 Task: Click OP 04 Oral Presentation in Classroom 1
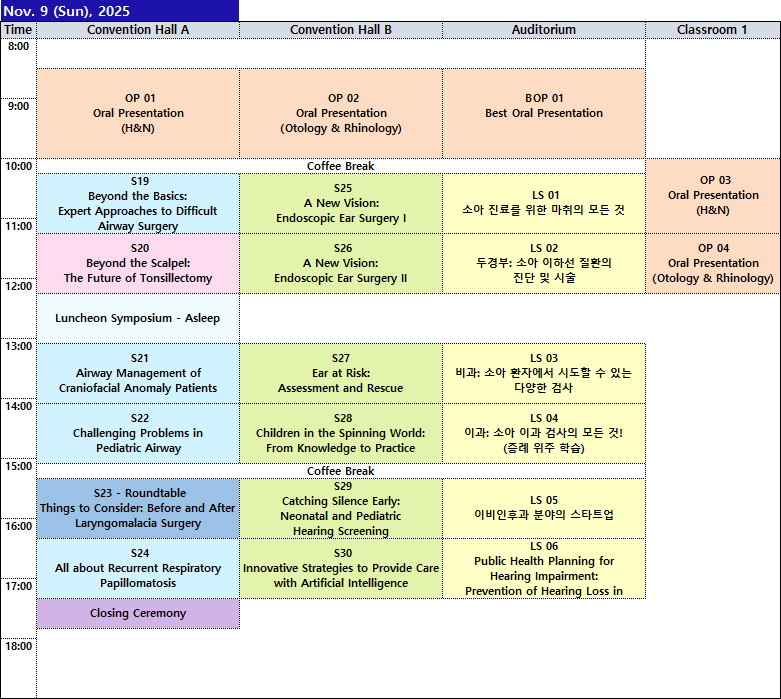tap(714, 263)
